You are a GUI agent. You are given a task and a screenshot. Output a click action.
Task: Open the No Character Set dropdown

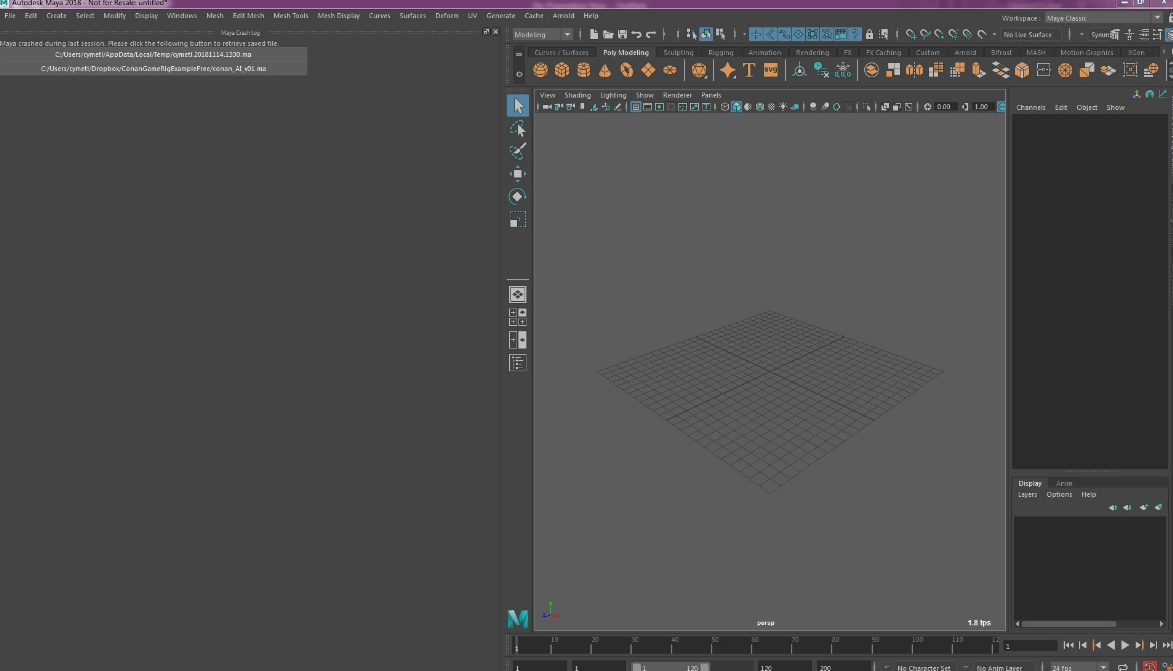click(x=923, y=667)
